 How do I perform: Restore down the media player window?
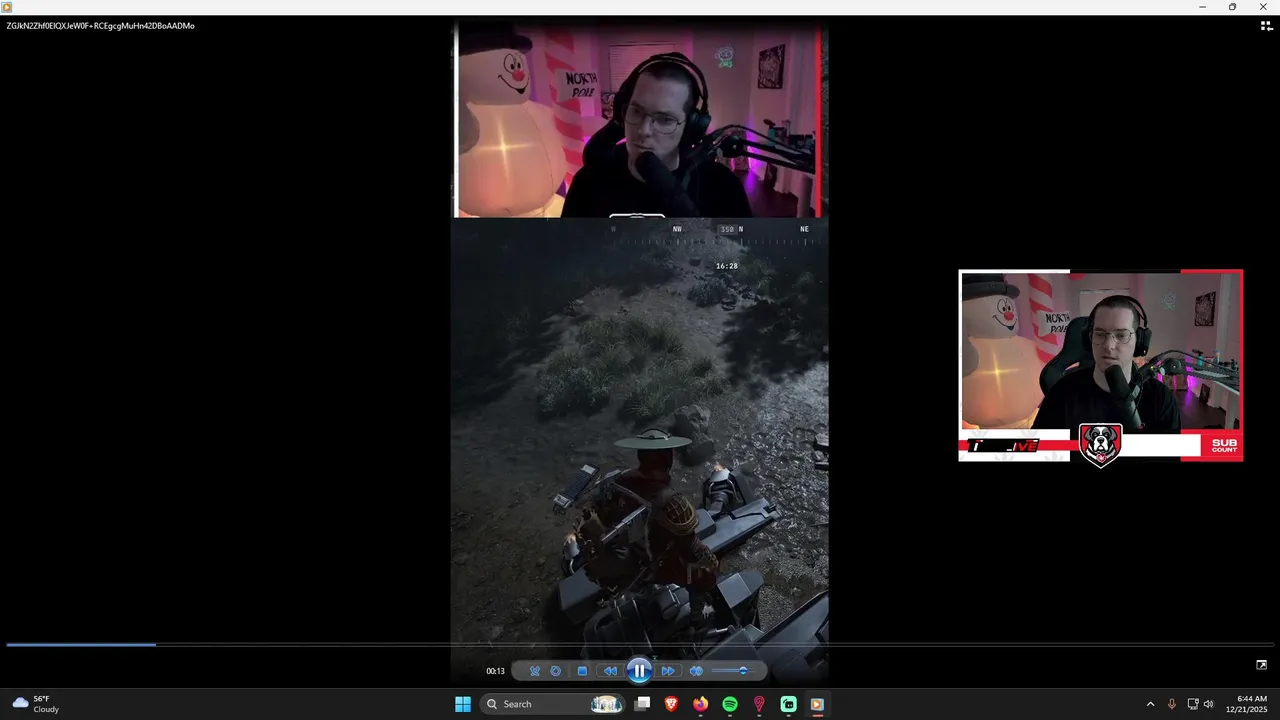(1232, 7)
